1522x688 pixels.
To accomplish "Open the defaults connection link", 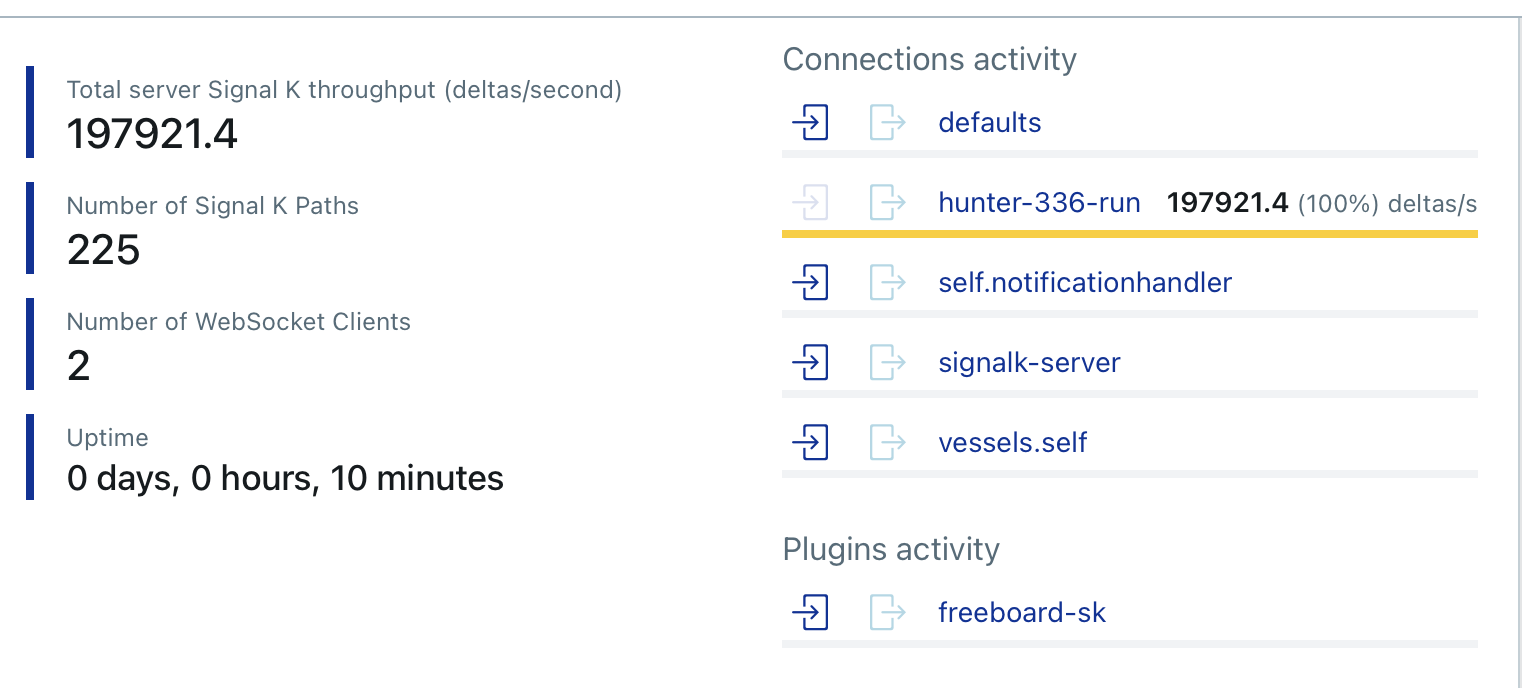I will [x=990, y=123].
